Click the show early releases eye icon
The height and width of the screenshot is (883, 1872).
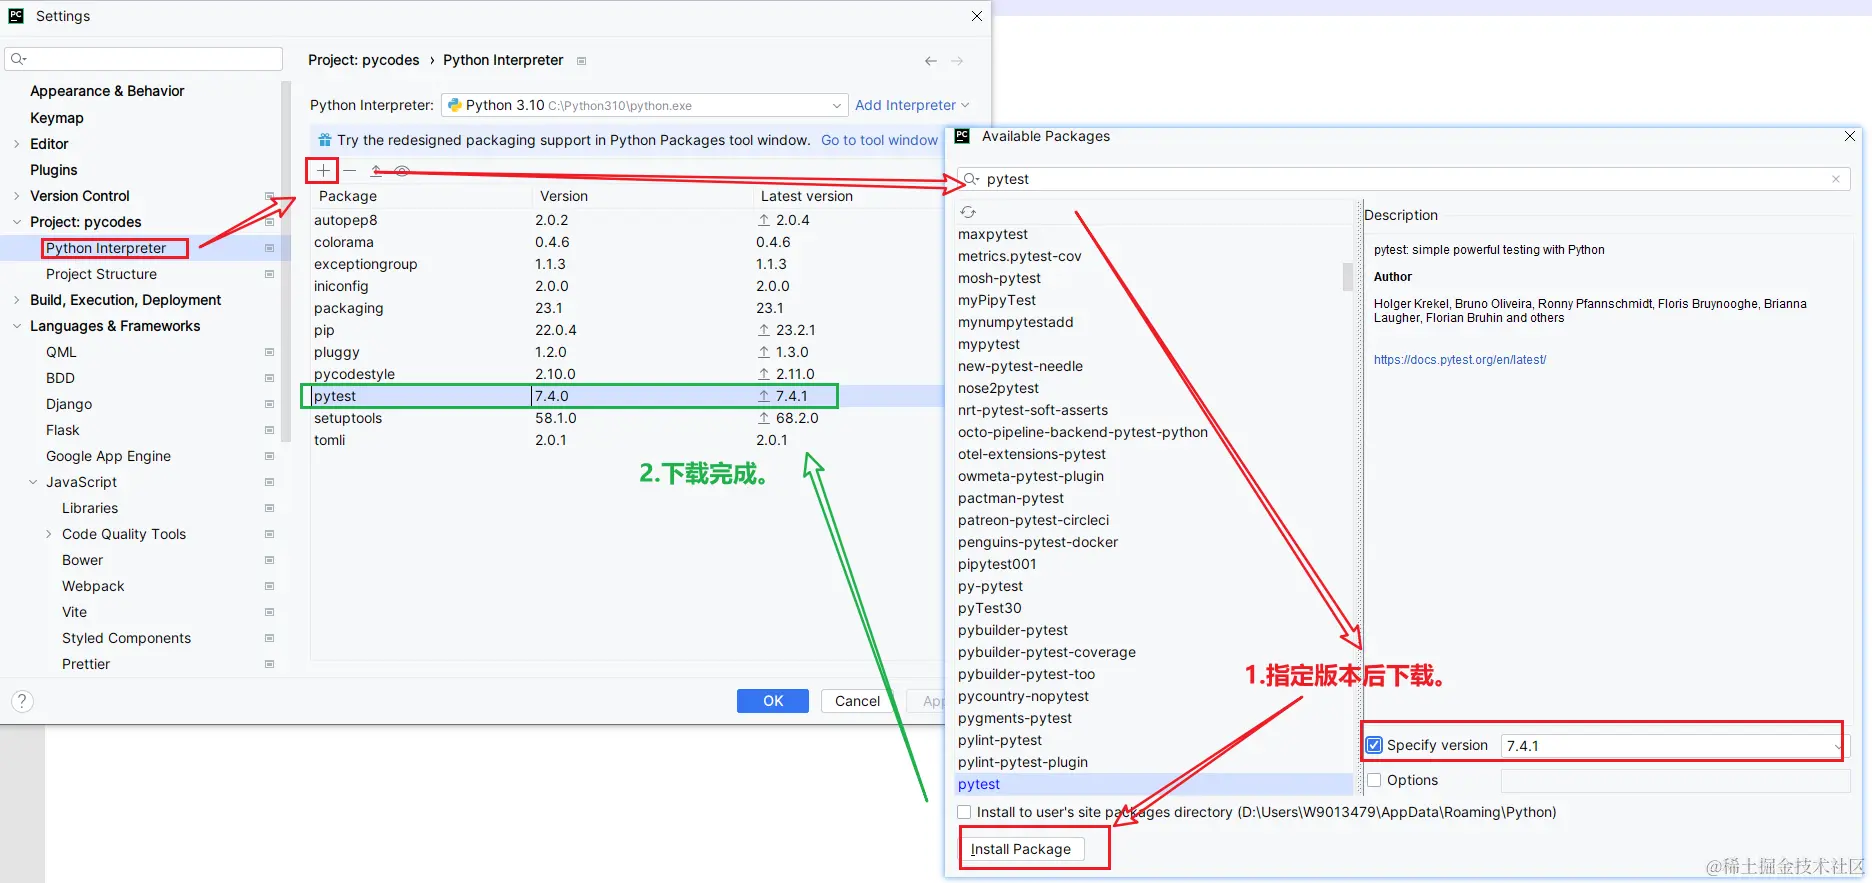(402, 171)
